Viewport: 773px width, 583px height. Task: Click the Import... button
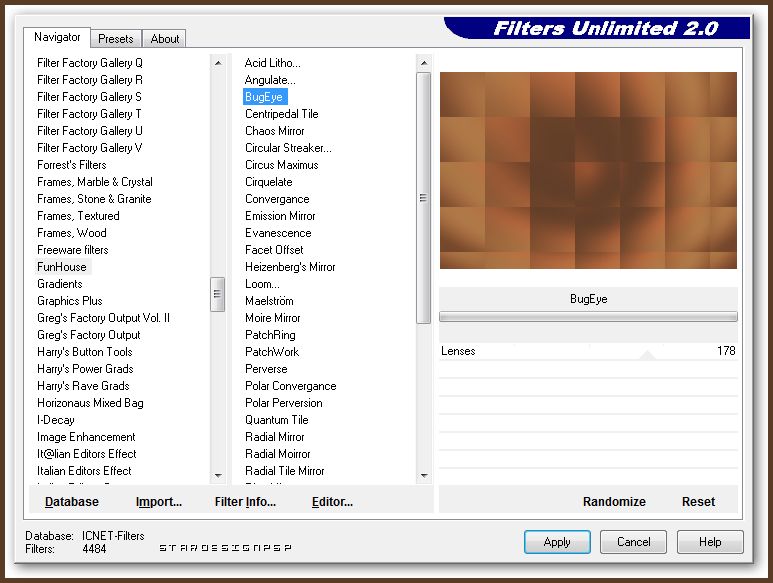coord(159,502)
